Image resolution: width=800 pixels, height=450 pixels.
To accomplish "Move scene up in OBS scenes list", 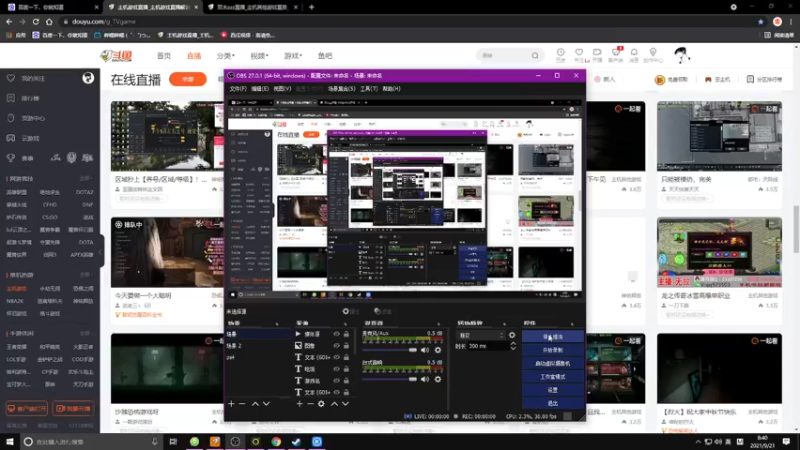I will tap(255, 404).
